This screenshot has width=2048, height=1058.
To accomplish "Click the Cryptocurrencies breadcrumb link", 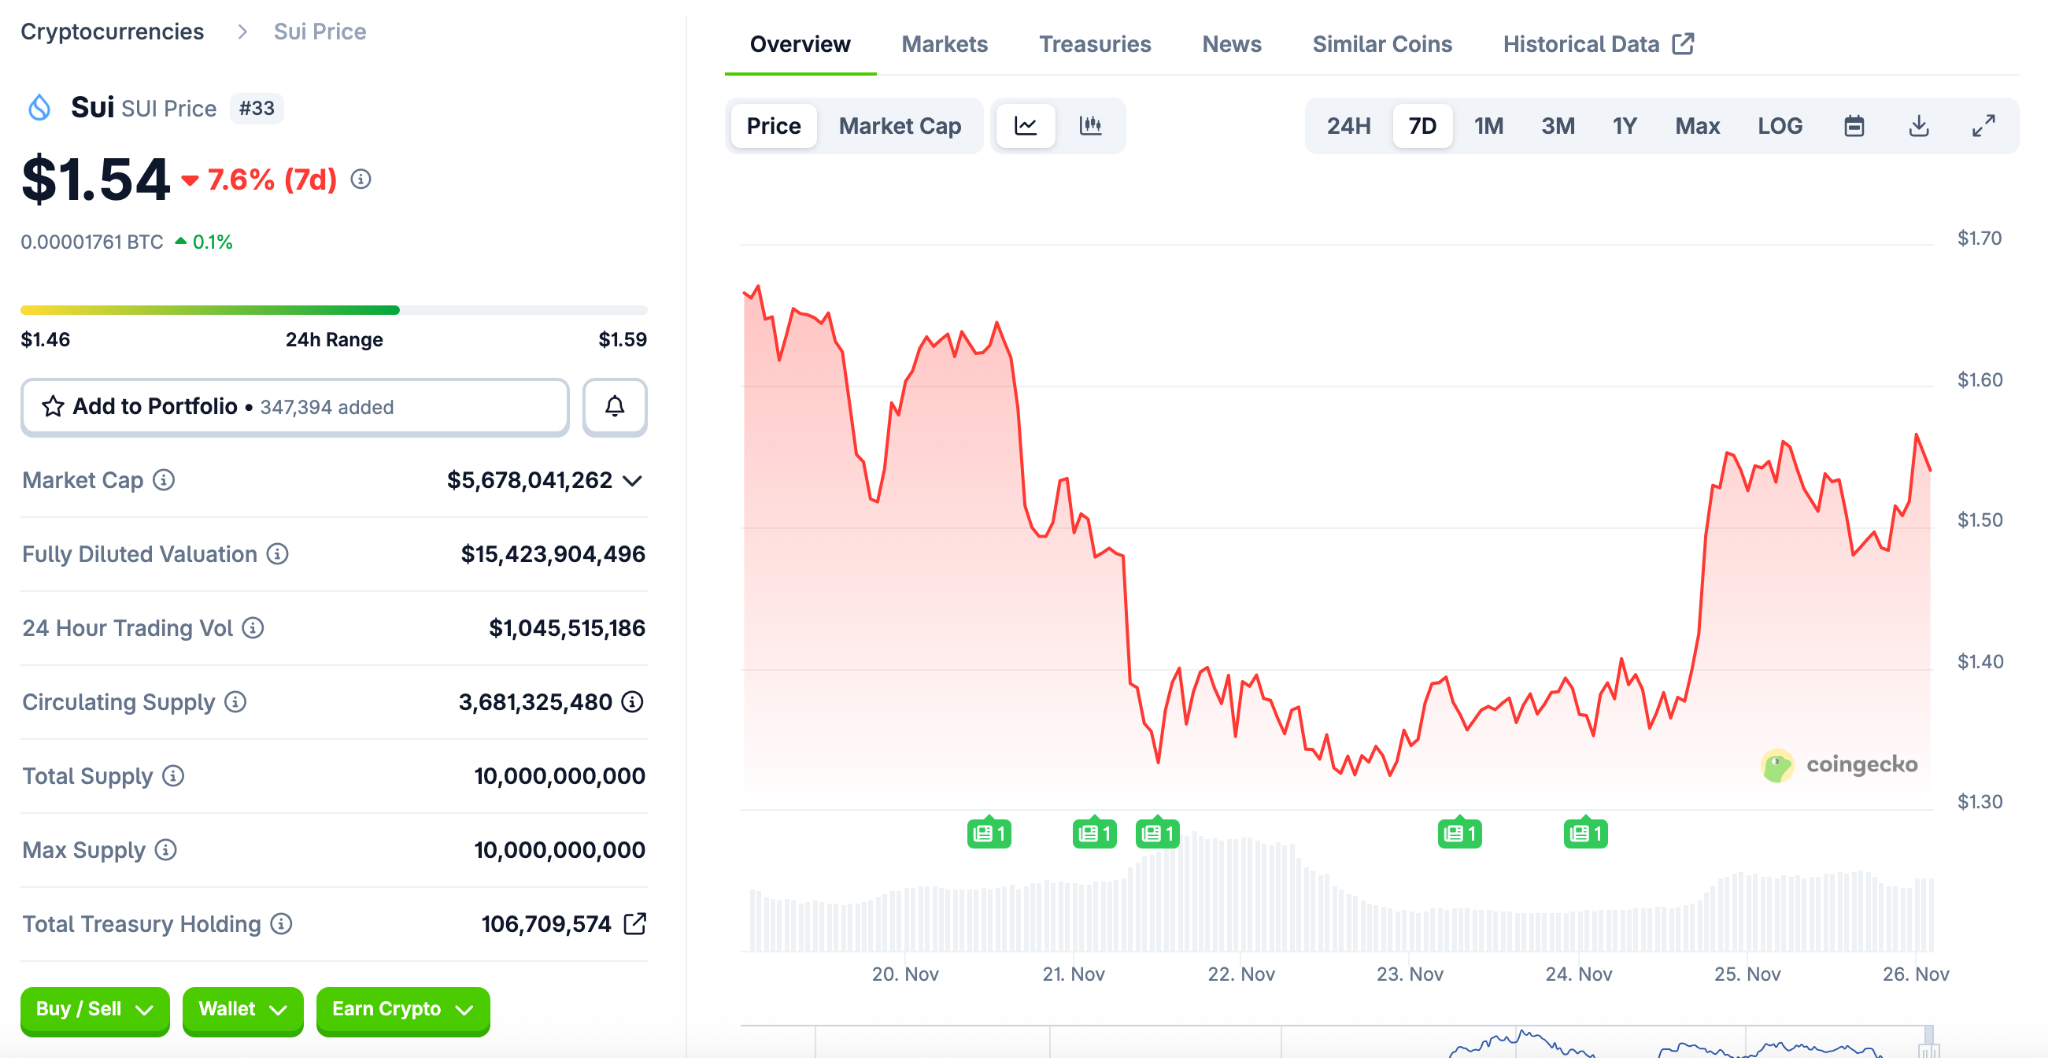I will pyautogui.click(x=112, y=32).
